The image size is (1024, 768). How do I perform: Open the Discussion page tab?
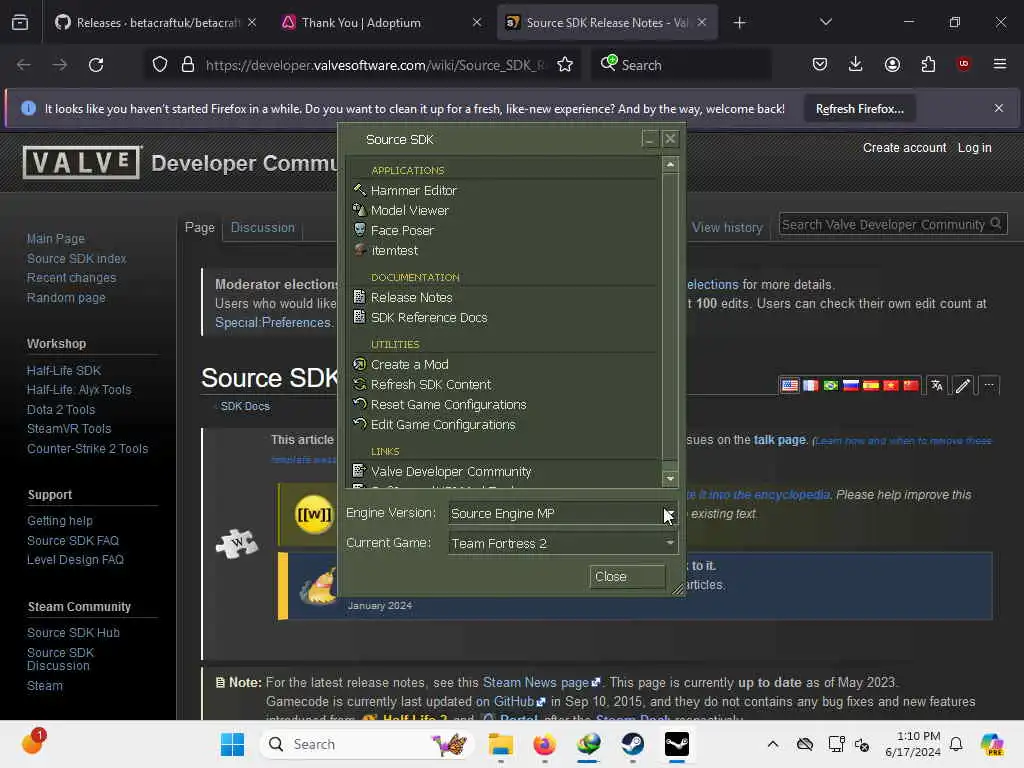click(x=263, y=227)
